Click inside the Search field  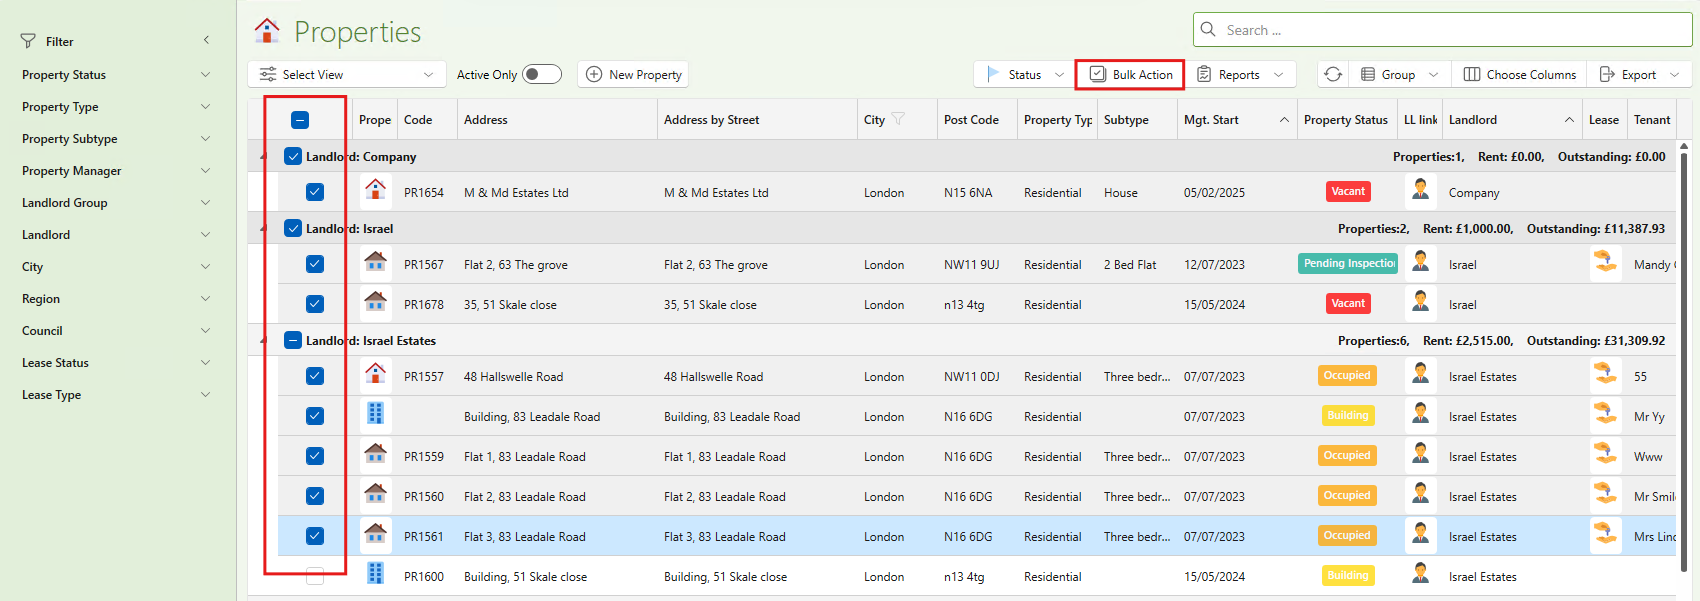pyautogui.click(x=1442, y=30)
